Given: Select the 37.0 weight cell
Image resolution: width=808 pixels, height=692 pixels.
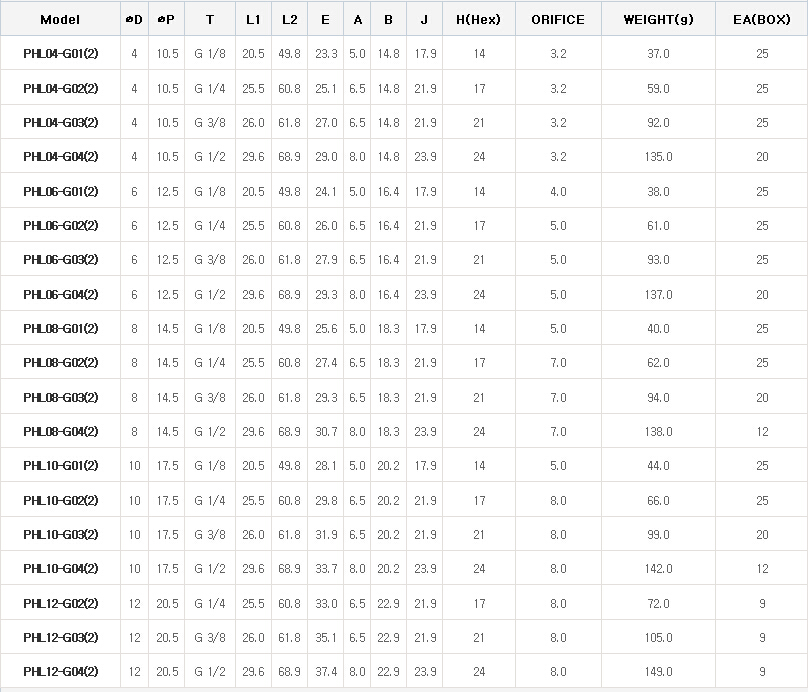Looking at the screenshot, I should coord(657,54).
